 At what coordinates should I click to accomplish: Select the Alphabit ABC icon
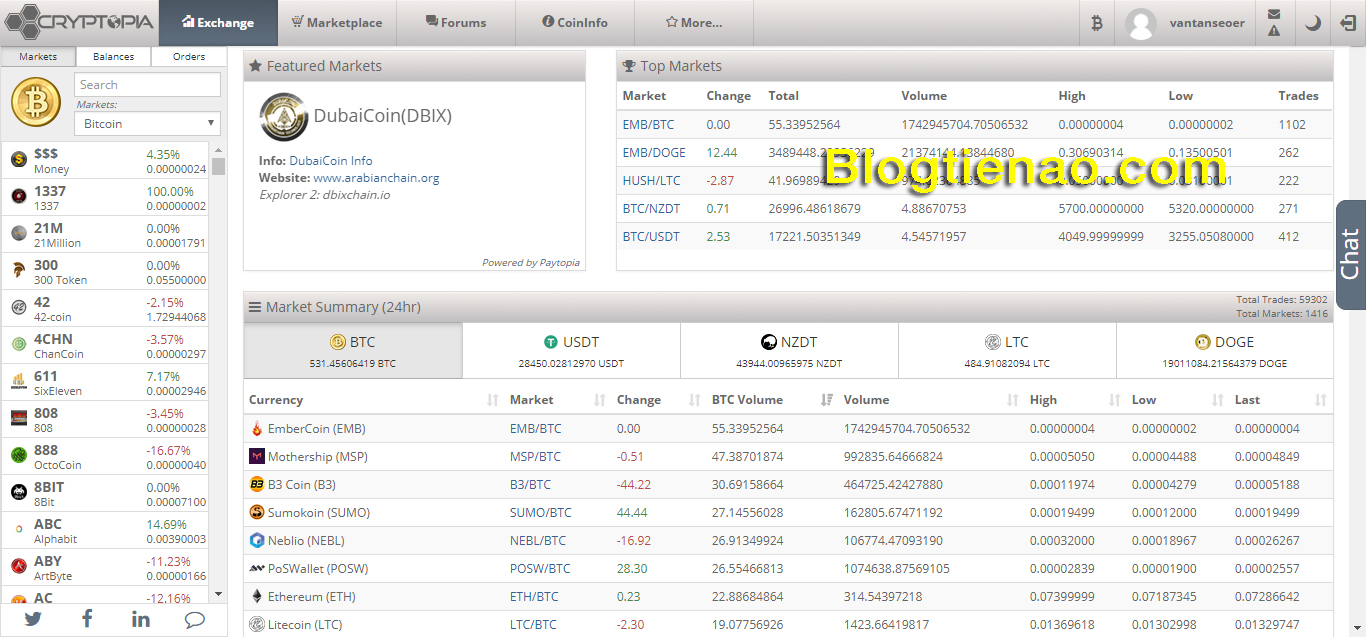tap(19, 530)
